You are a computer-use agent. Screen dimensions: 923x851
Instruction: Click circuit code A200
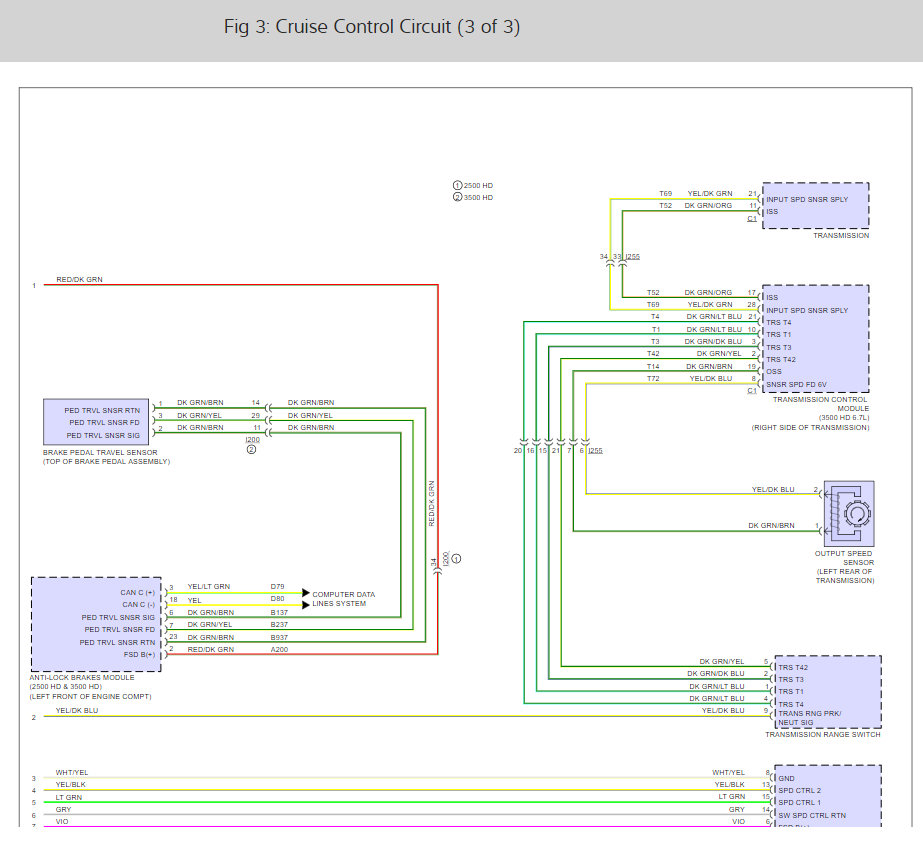279,650
